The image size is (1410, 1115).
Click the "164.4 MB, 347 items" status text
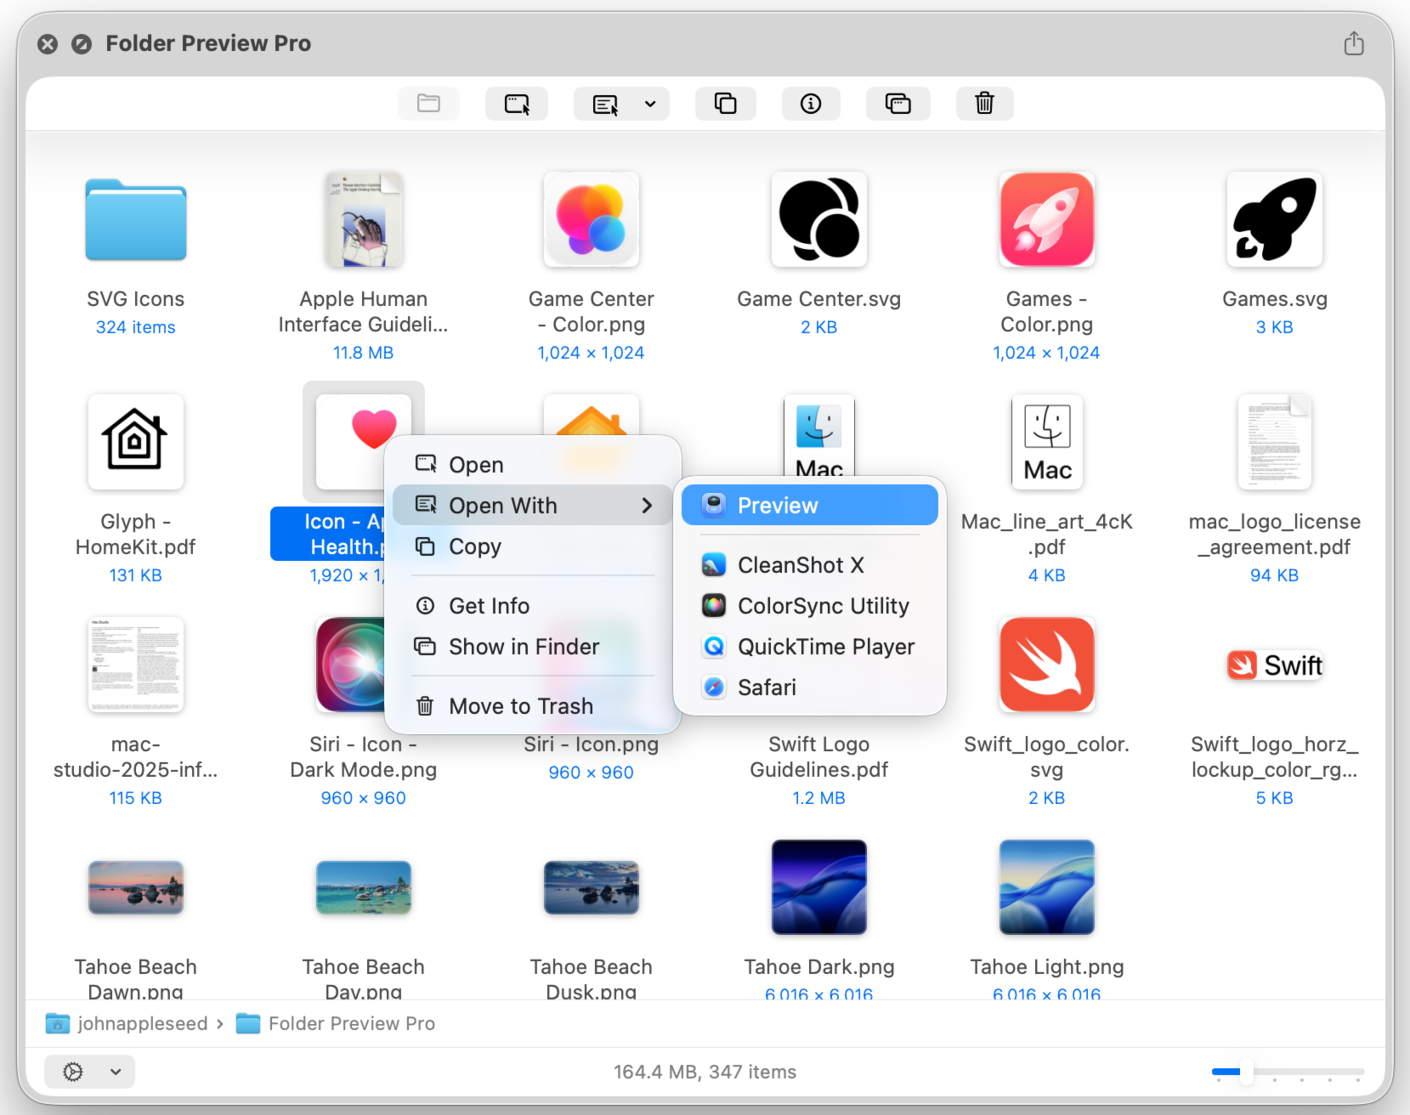(x=705, y=1072)
